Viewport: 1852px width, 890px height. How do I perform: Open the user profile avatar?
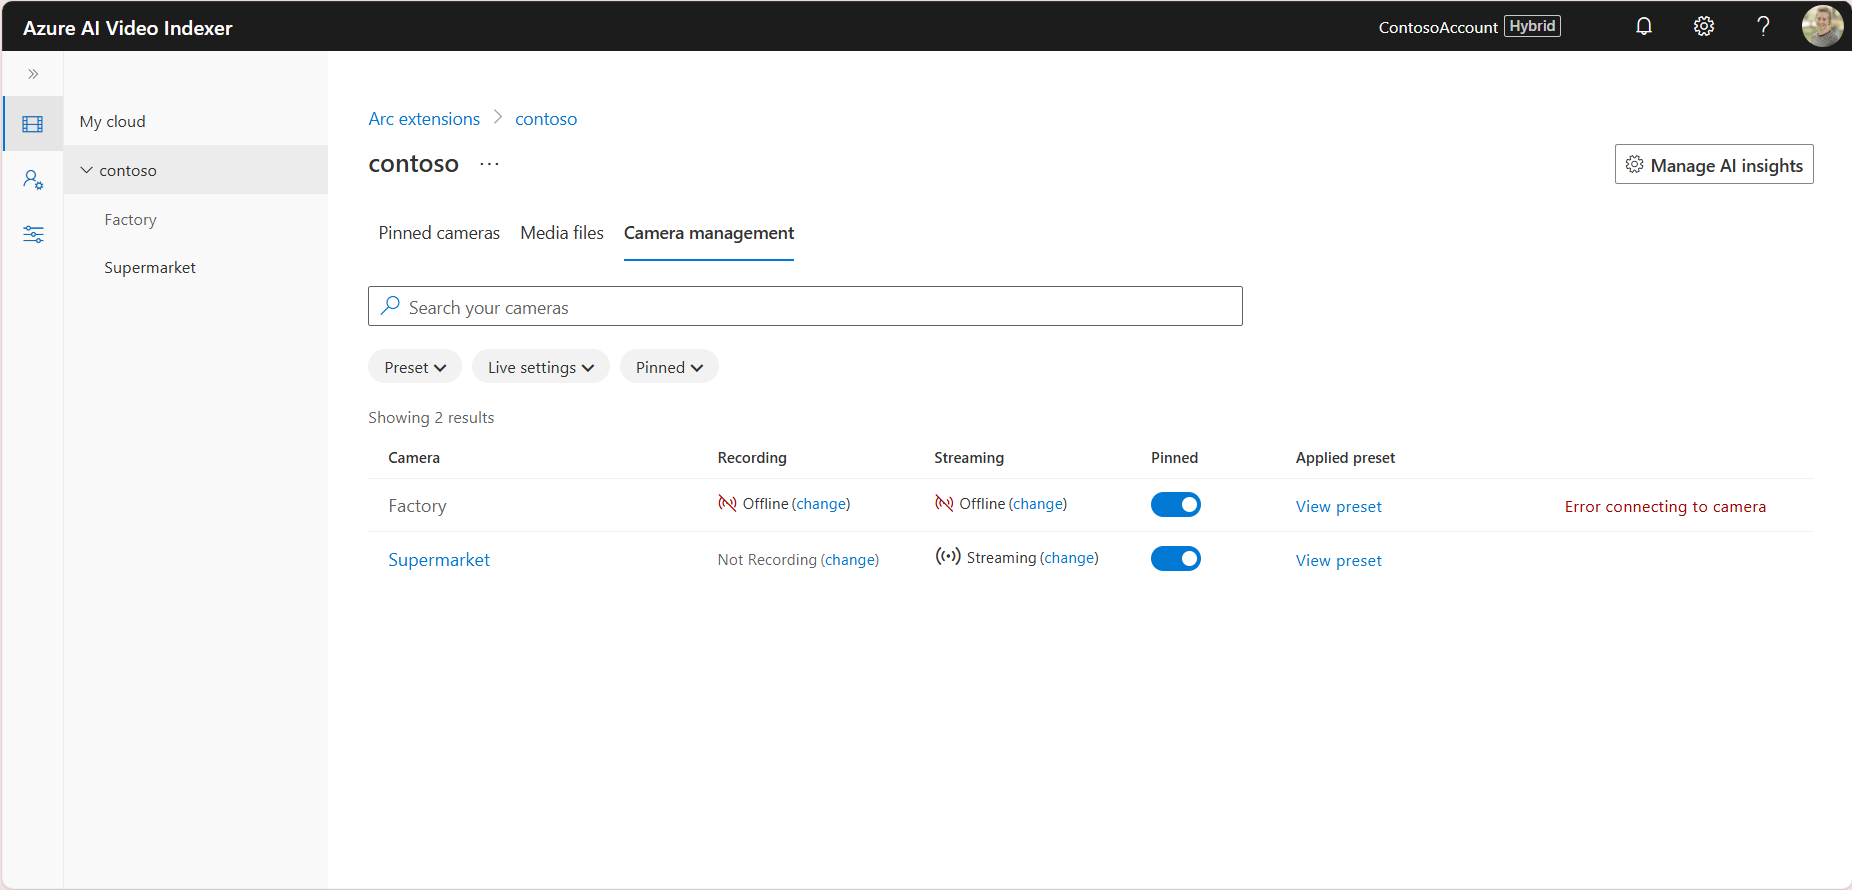pyautogui.click(x=1822, y=26)
